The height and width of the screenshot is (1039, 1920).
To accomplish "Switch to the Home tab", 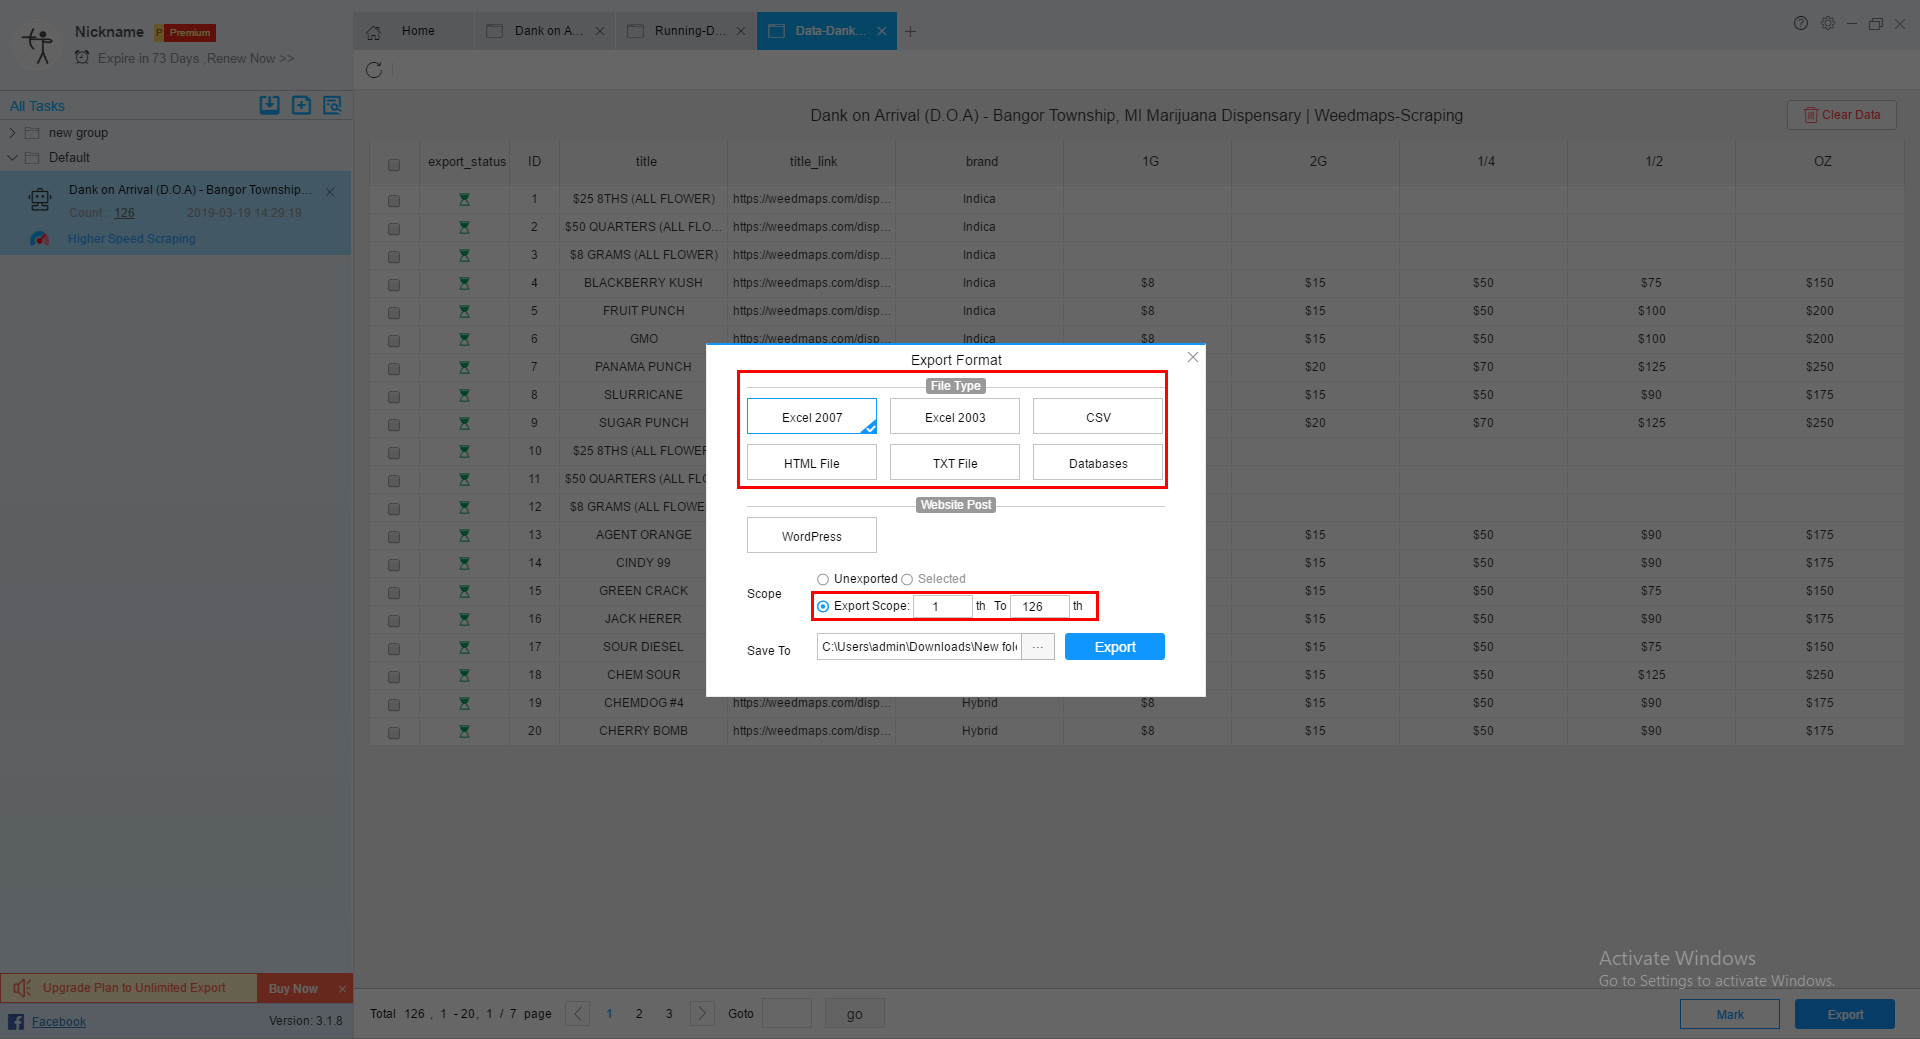I will (413, 31).
